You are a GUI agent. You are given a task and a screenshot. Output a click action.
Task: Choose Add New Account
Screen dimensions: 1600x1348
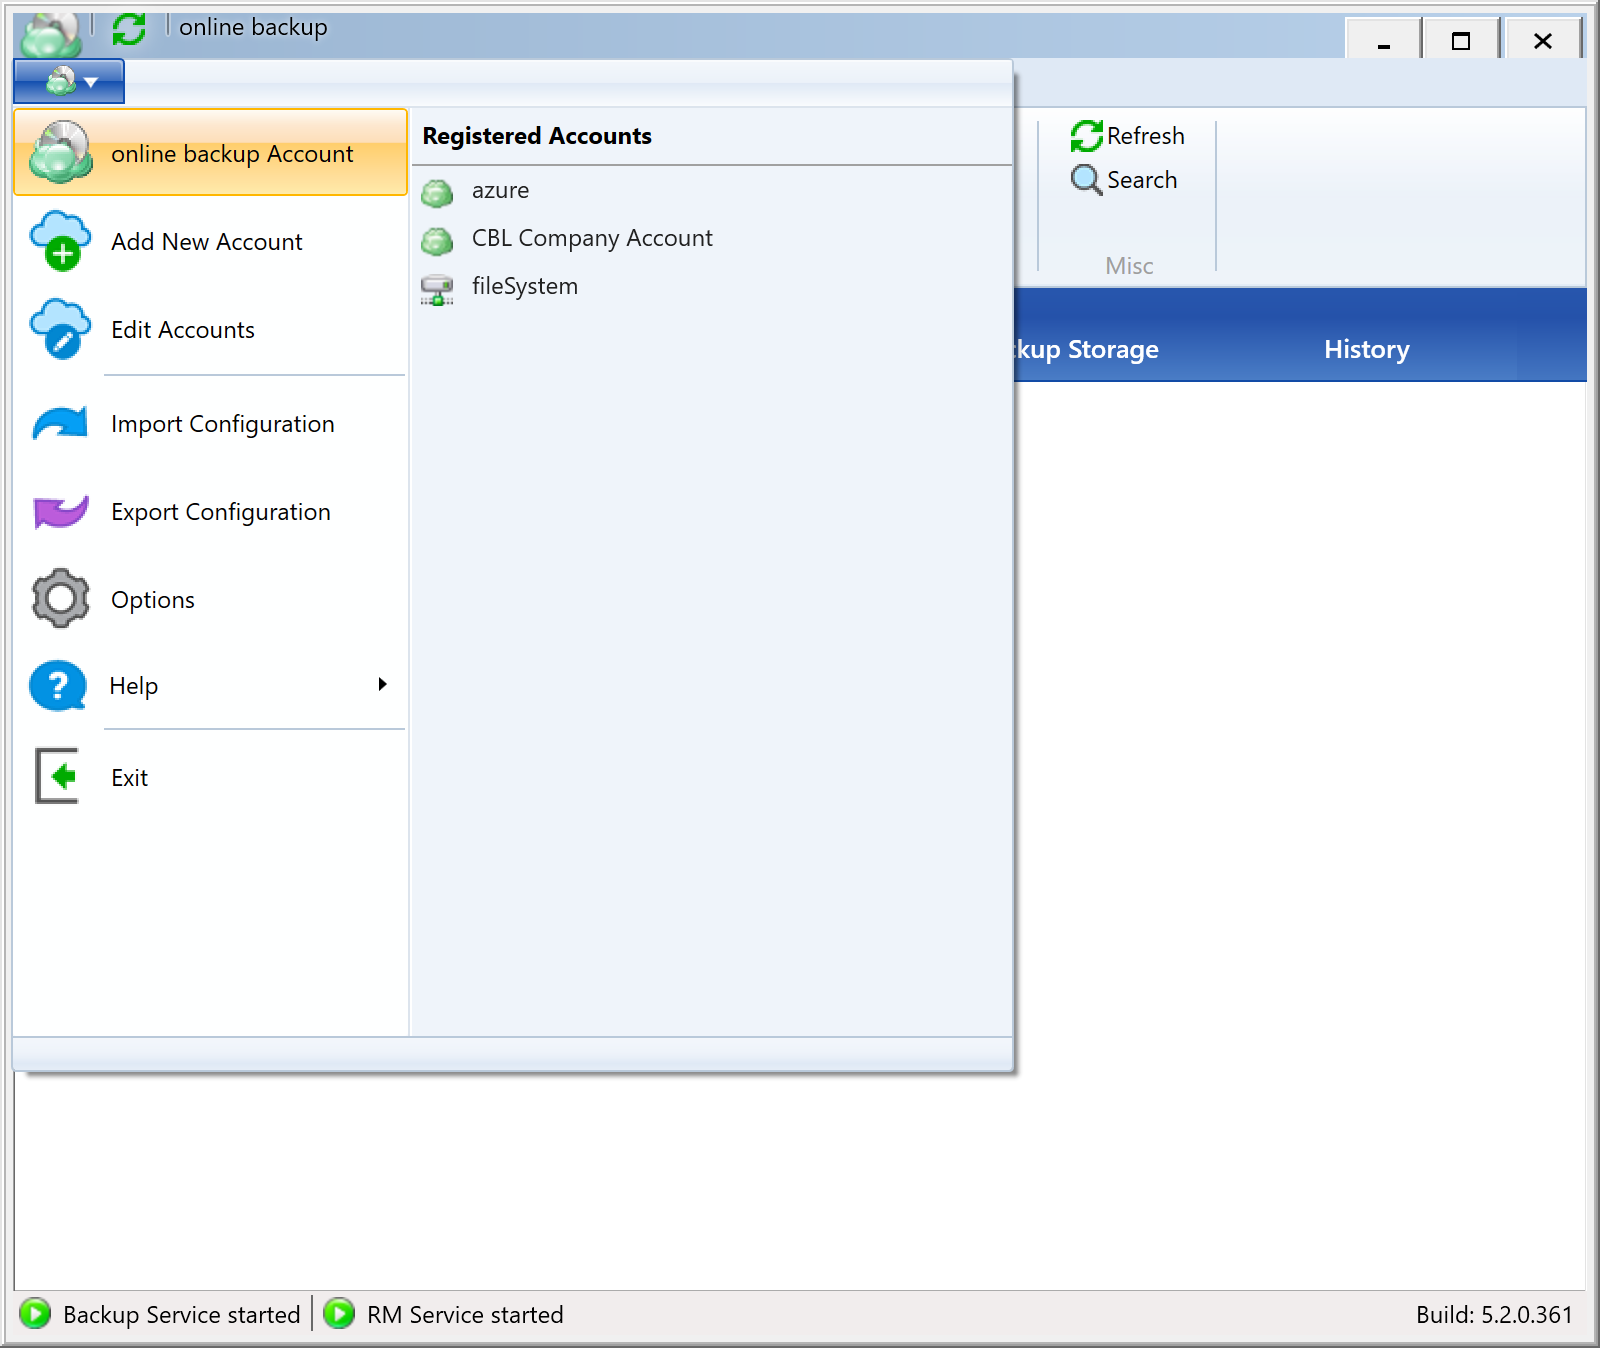click(x=211, y=242)
